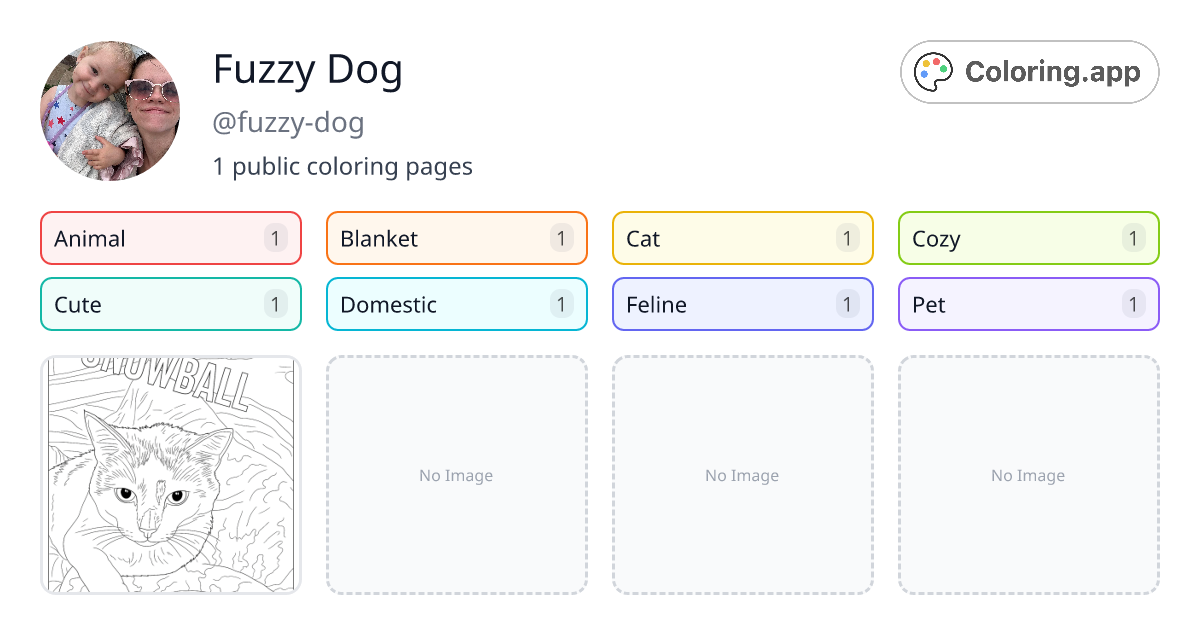
Task: Select the Cozy tag
Action: (x=1029, y=238)
